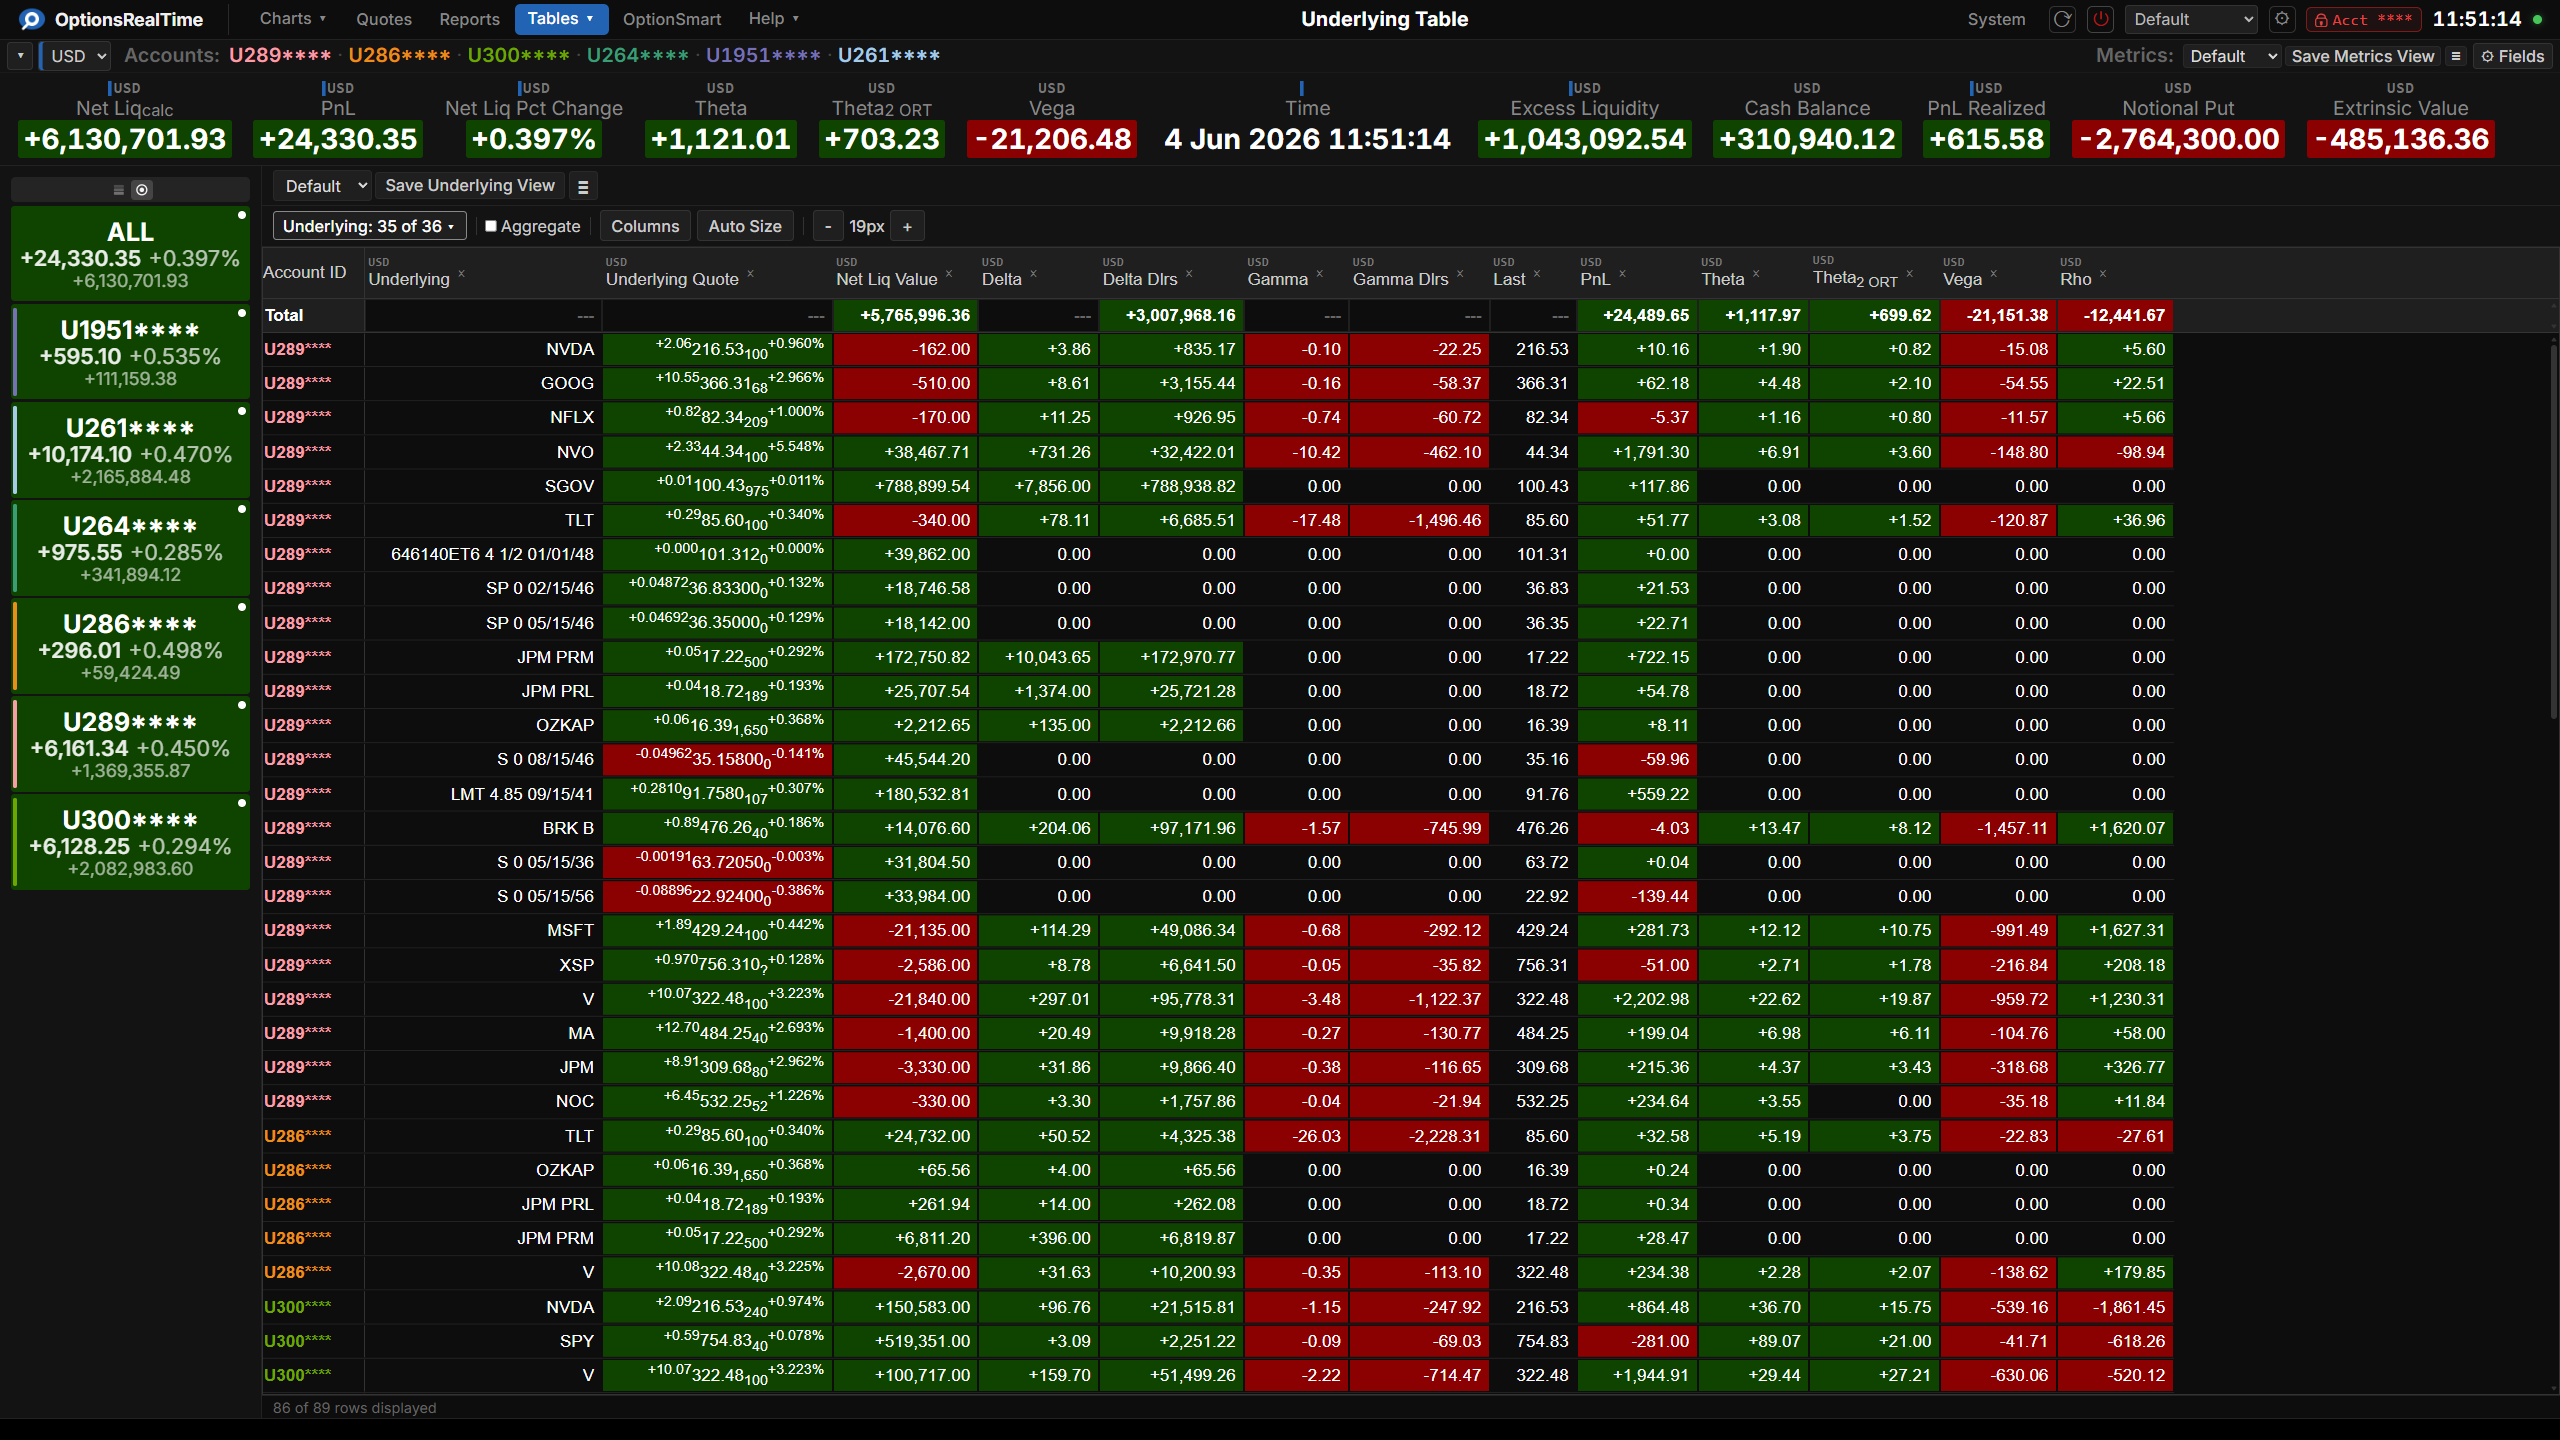Remove the Rho column with its x
Image resolution: width=2560 pixels, height=1440 pixels.
click(2103, 274)
